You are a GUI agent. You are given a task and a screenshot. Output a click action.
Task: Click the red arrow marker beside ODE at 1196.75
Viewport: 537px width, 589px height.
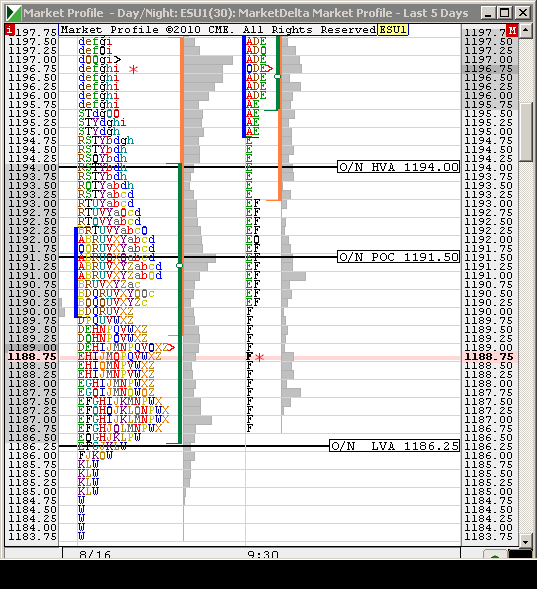(x=269, y=68)
